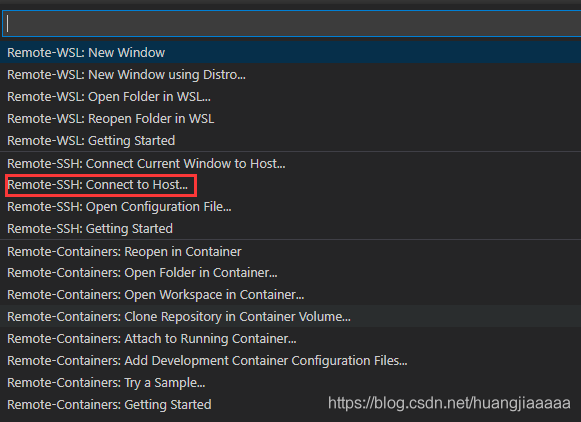The image size is (581, 422).
Task: Run Remote-Containers: Attach to Running Container
Action: (290, 338)
